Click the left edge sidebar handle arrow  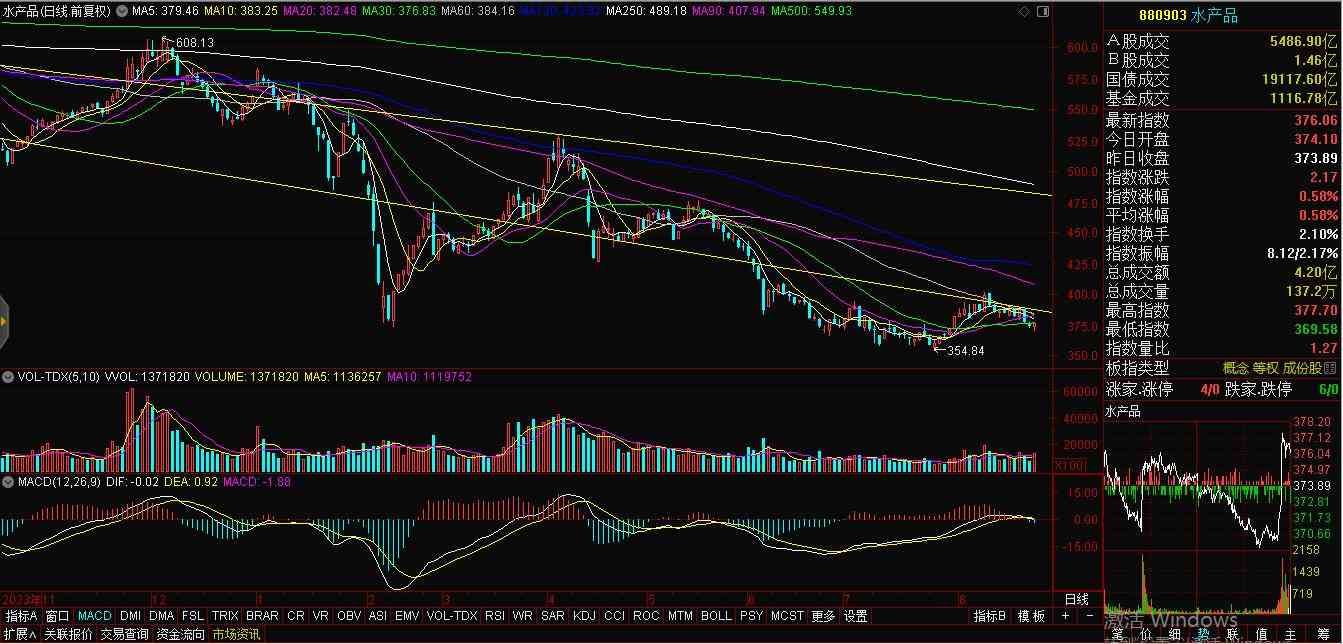click(4, 321)
